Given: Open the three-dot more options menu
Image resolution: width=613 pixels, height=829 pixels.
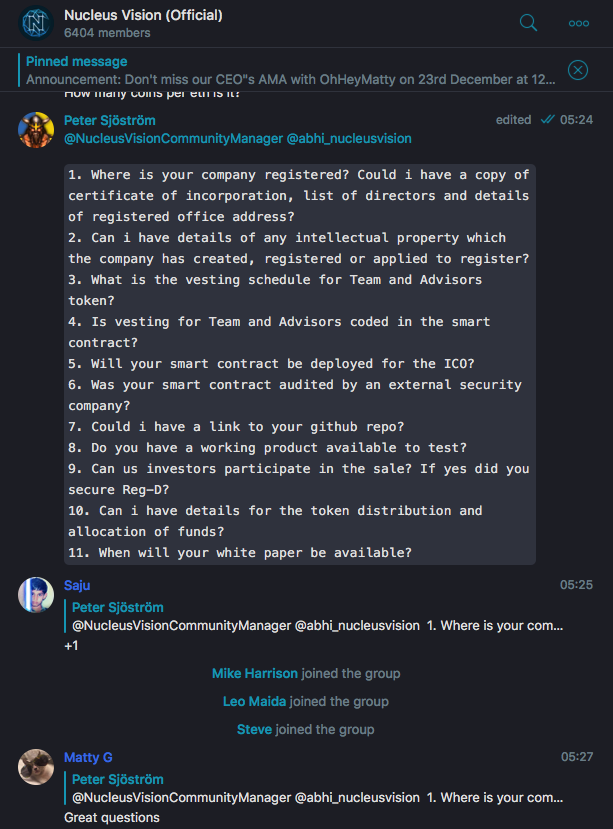Looking at the screenshot, I should [x=579, y=23].
